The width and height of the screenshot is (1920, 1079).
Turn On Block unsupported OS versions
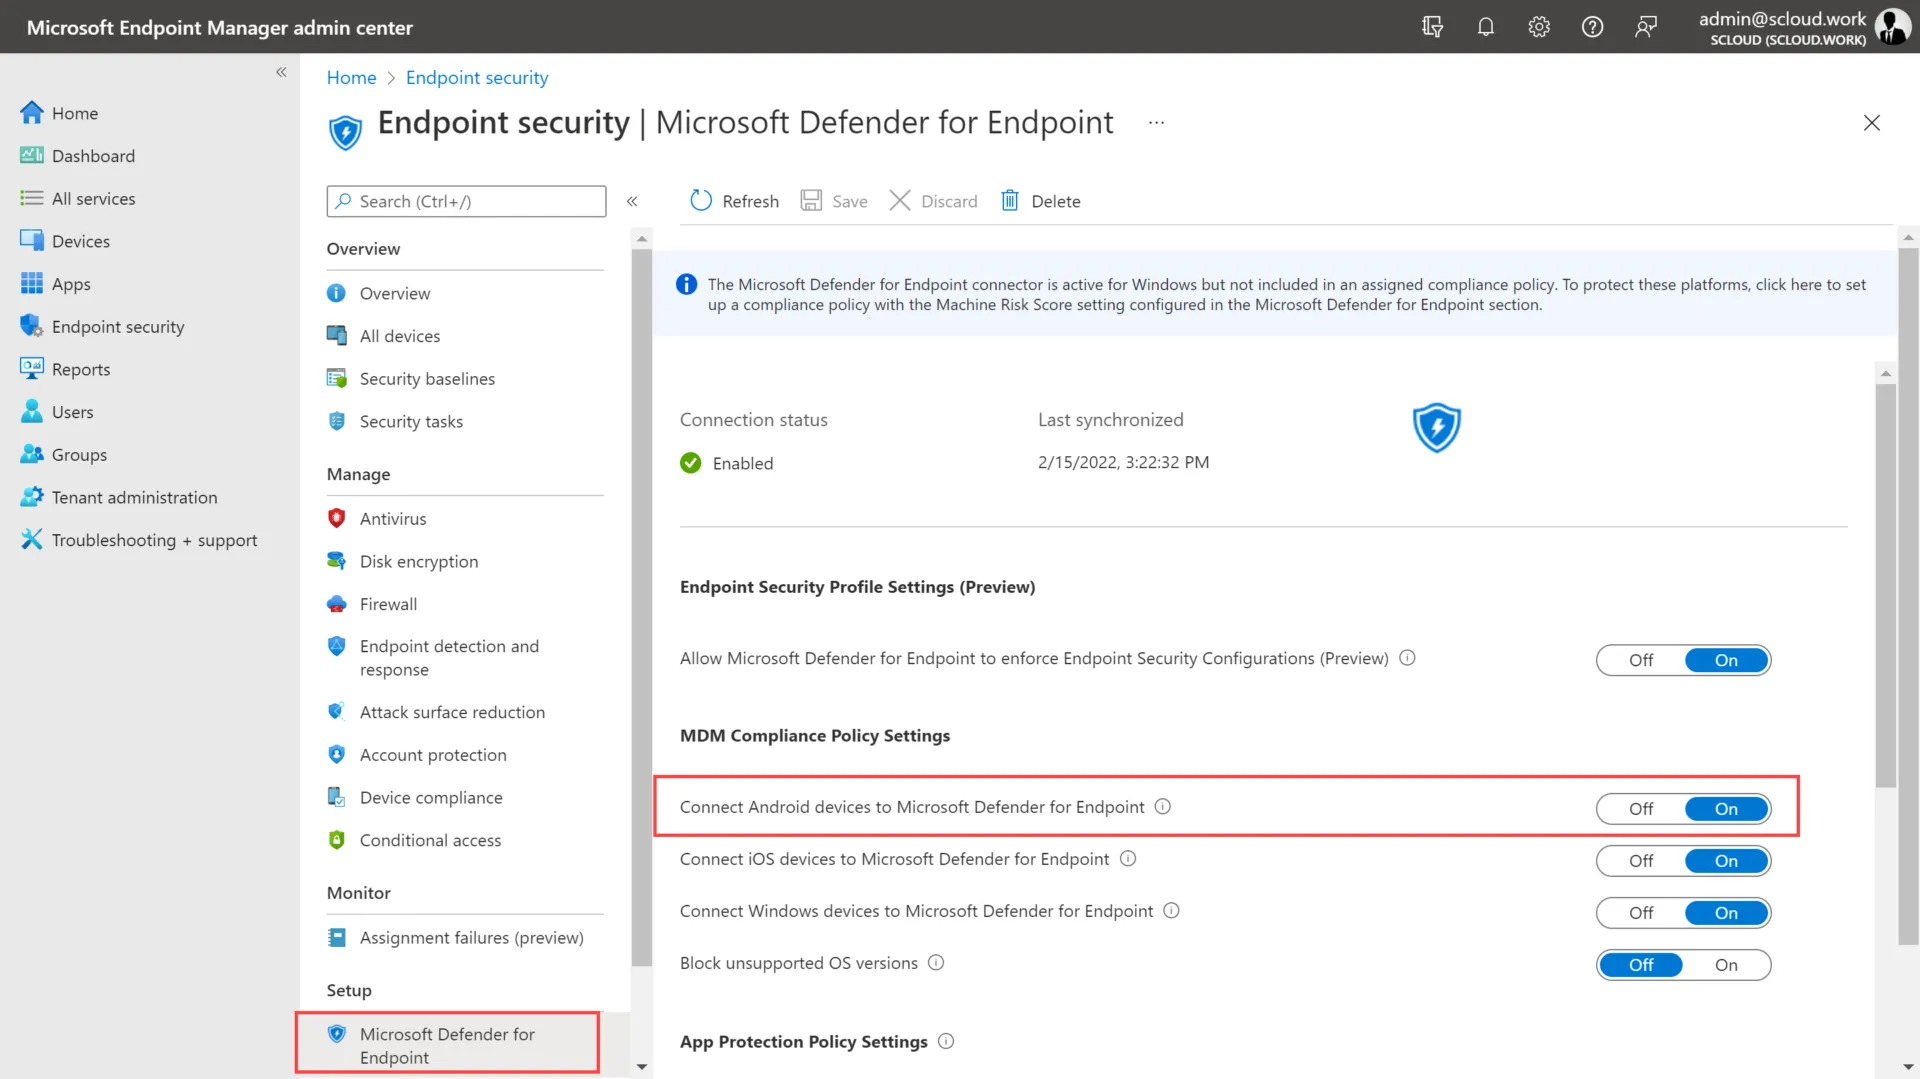(1727, 965)
